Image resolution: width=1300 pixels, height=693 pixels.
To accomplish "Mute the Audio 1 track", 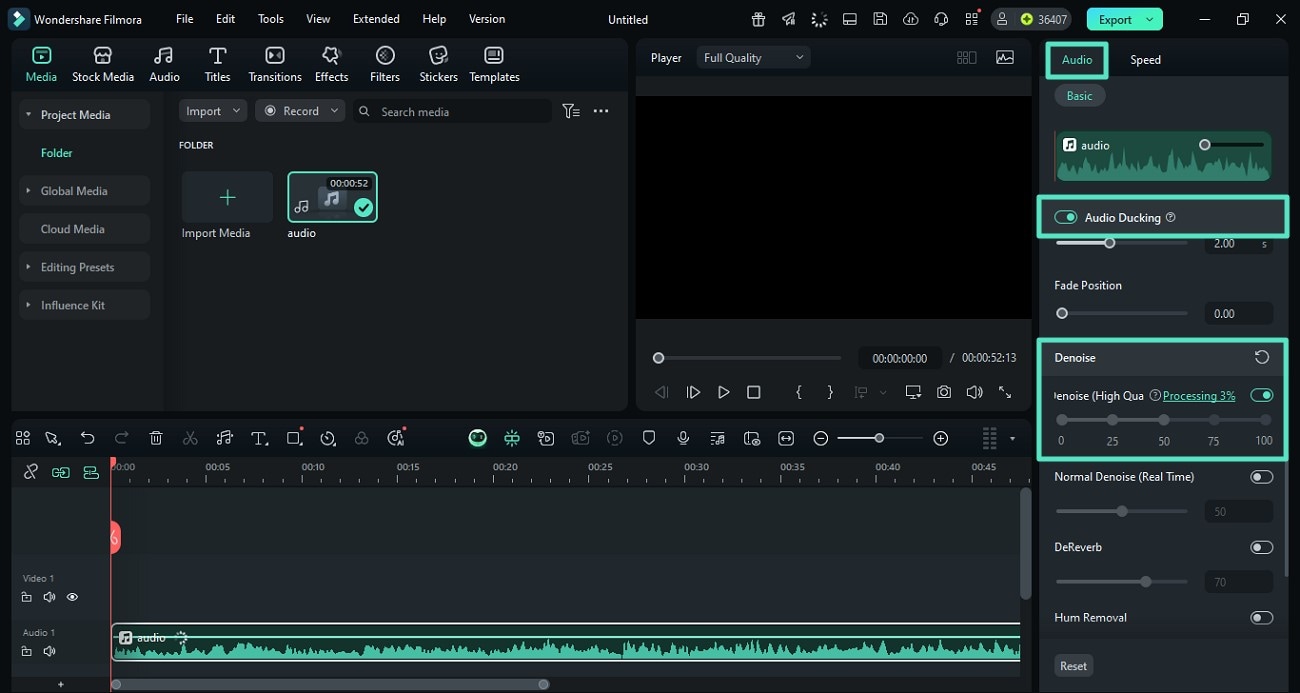I will click(49, 651).
